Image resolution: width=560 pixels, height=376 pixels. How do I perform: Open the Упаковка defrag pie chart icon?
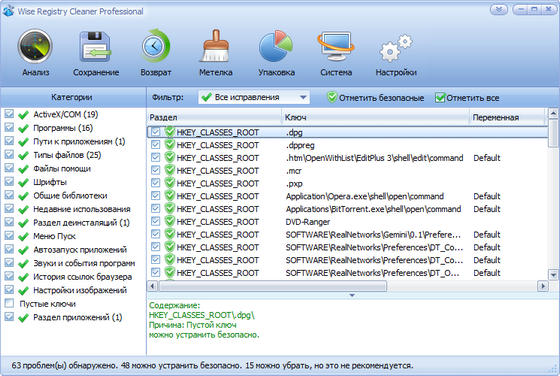click(x=276, y=46)
